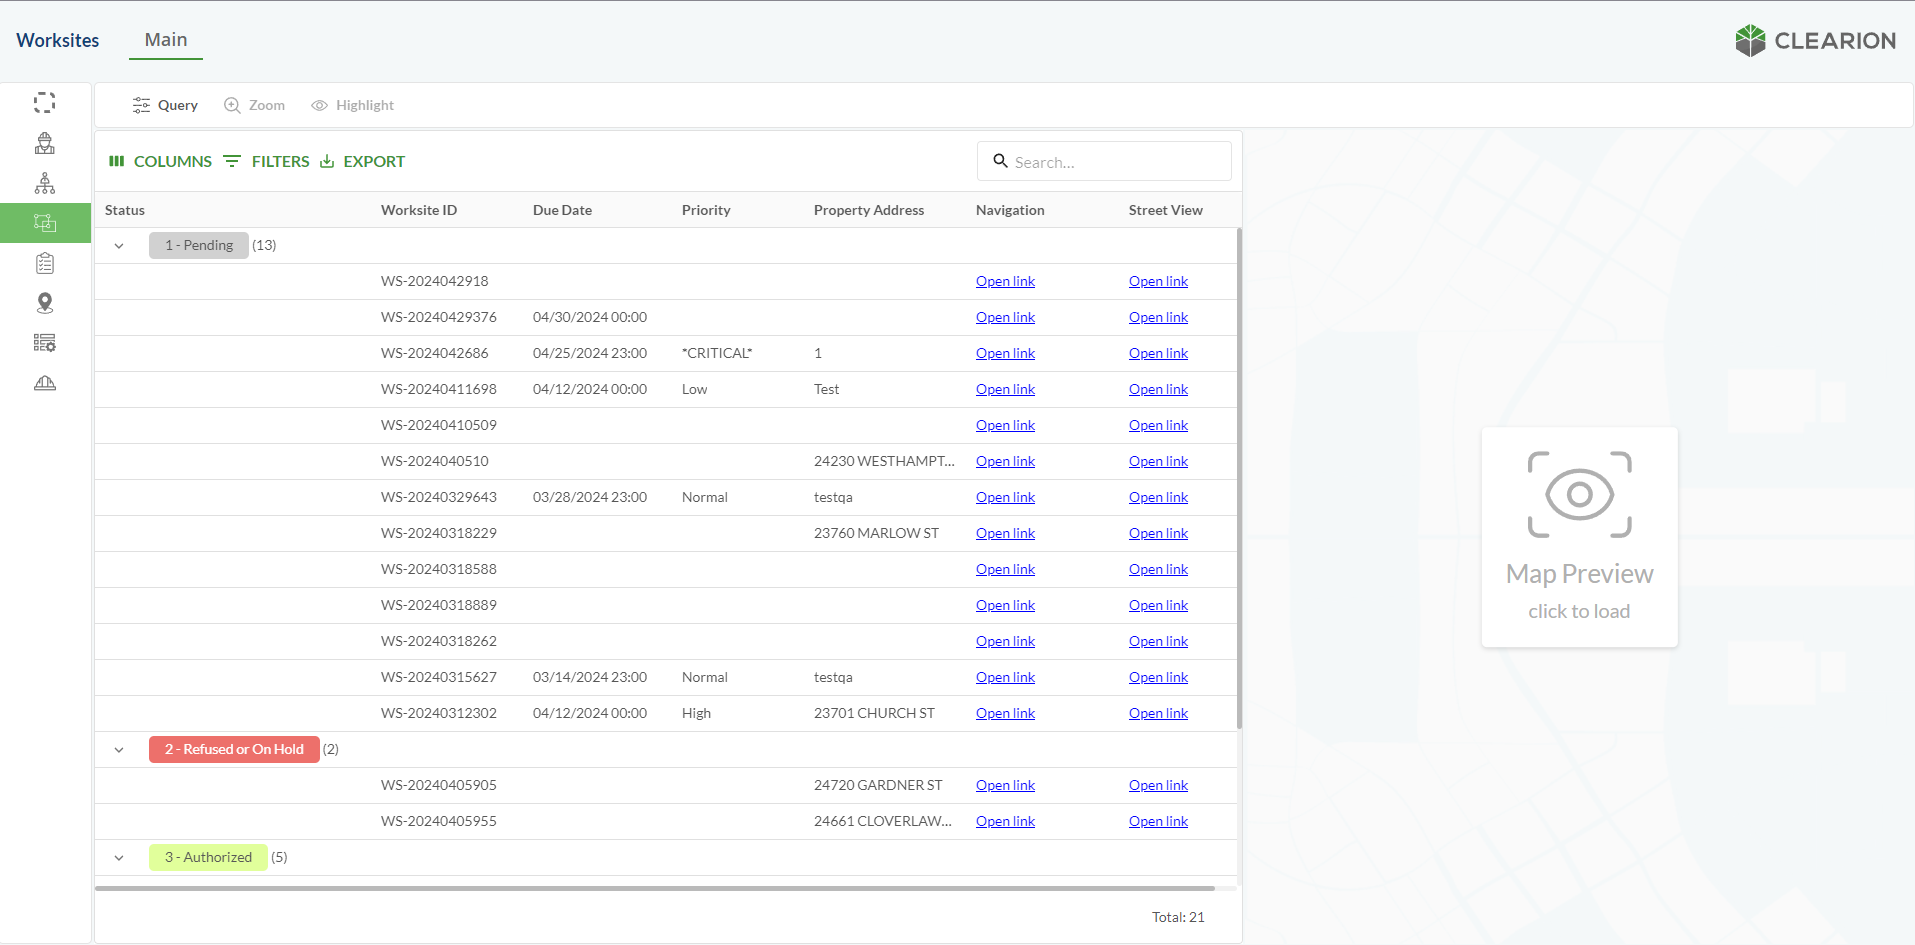The height and width of the screenshot is (945, 1915).
Task: Switch to the Main tab
Action: point(166,40)
